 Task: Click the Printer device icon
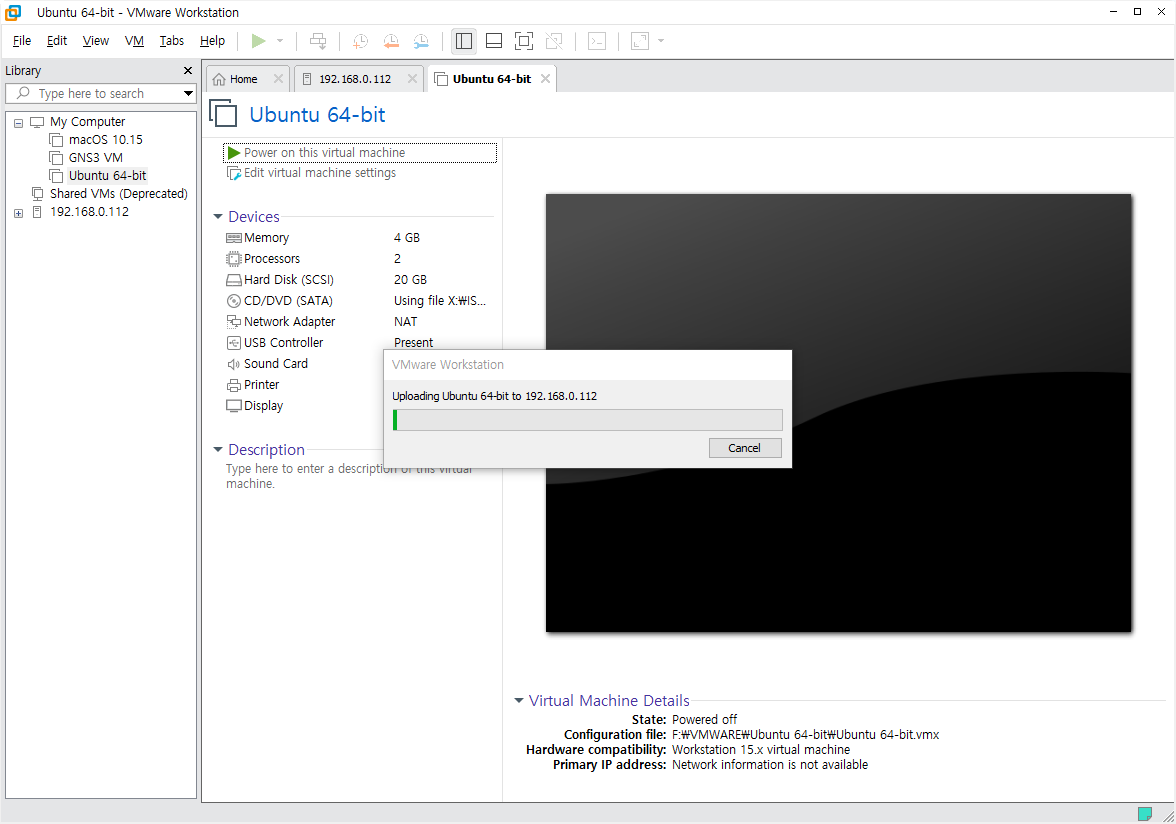(233, 385)
